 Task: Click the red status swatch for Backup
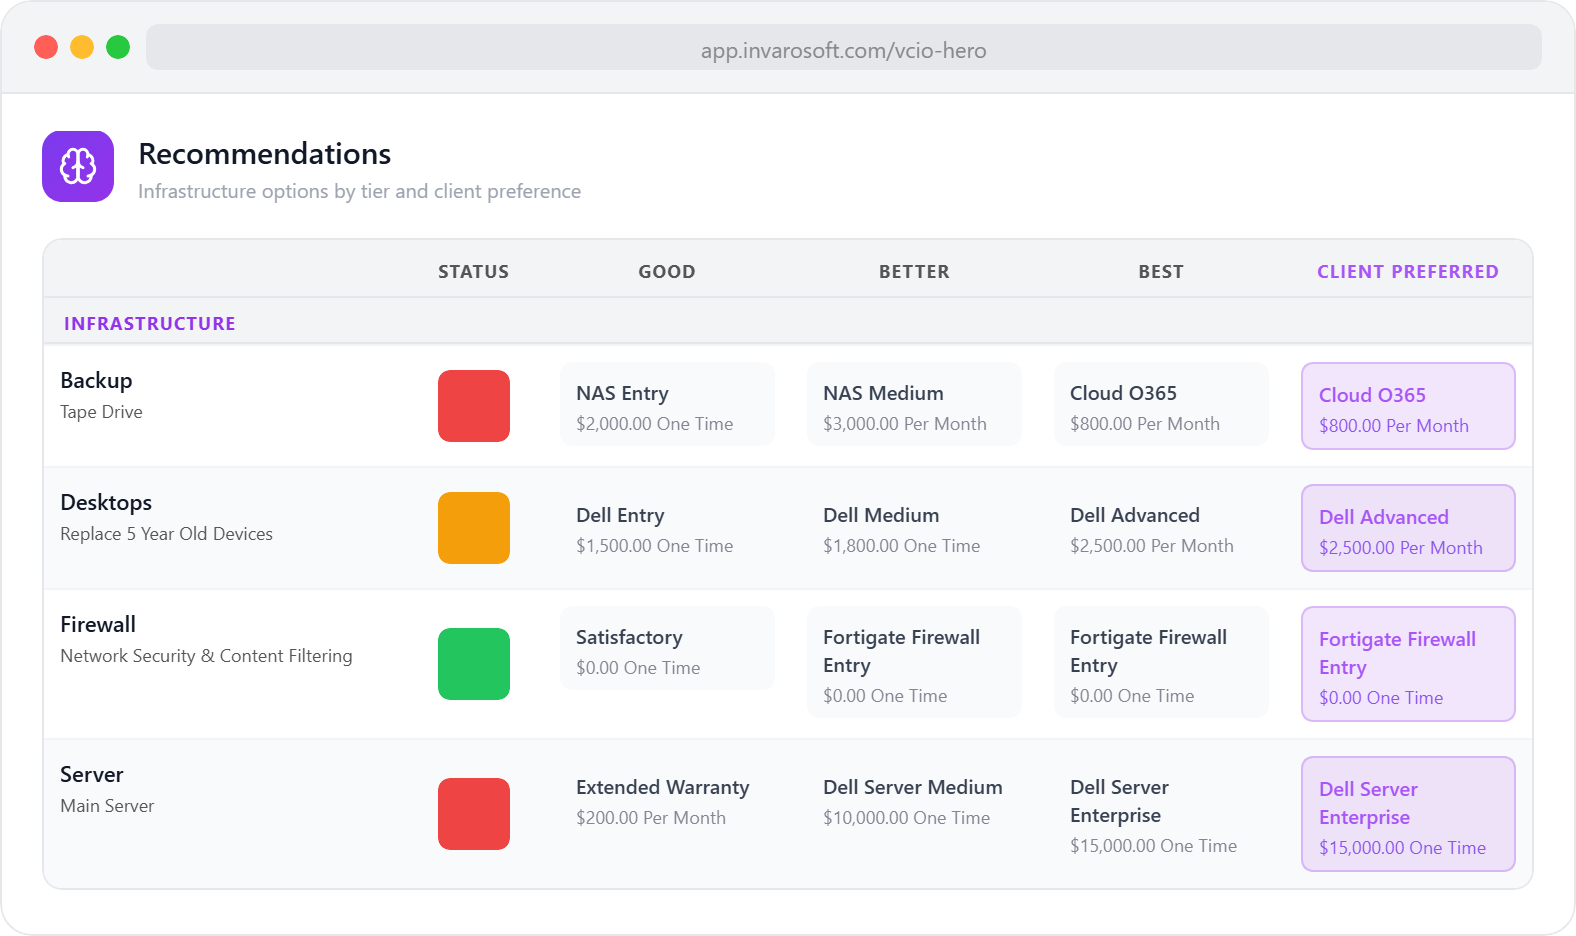click(474, 406)
